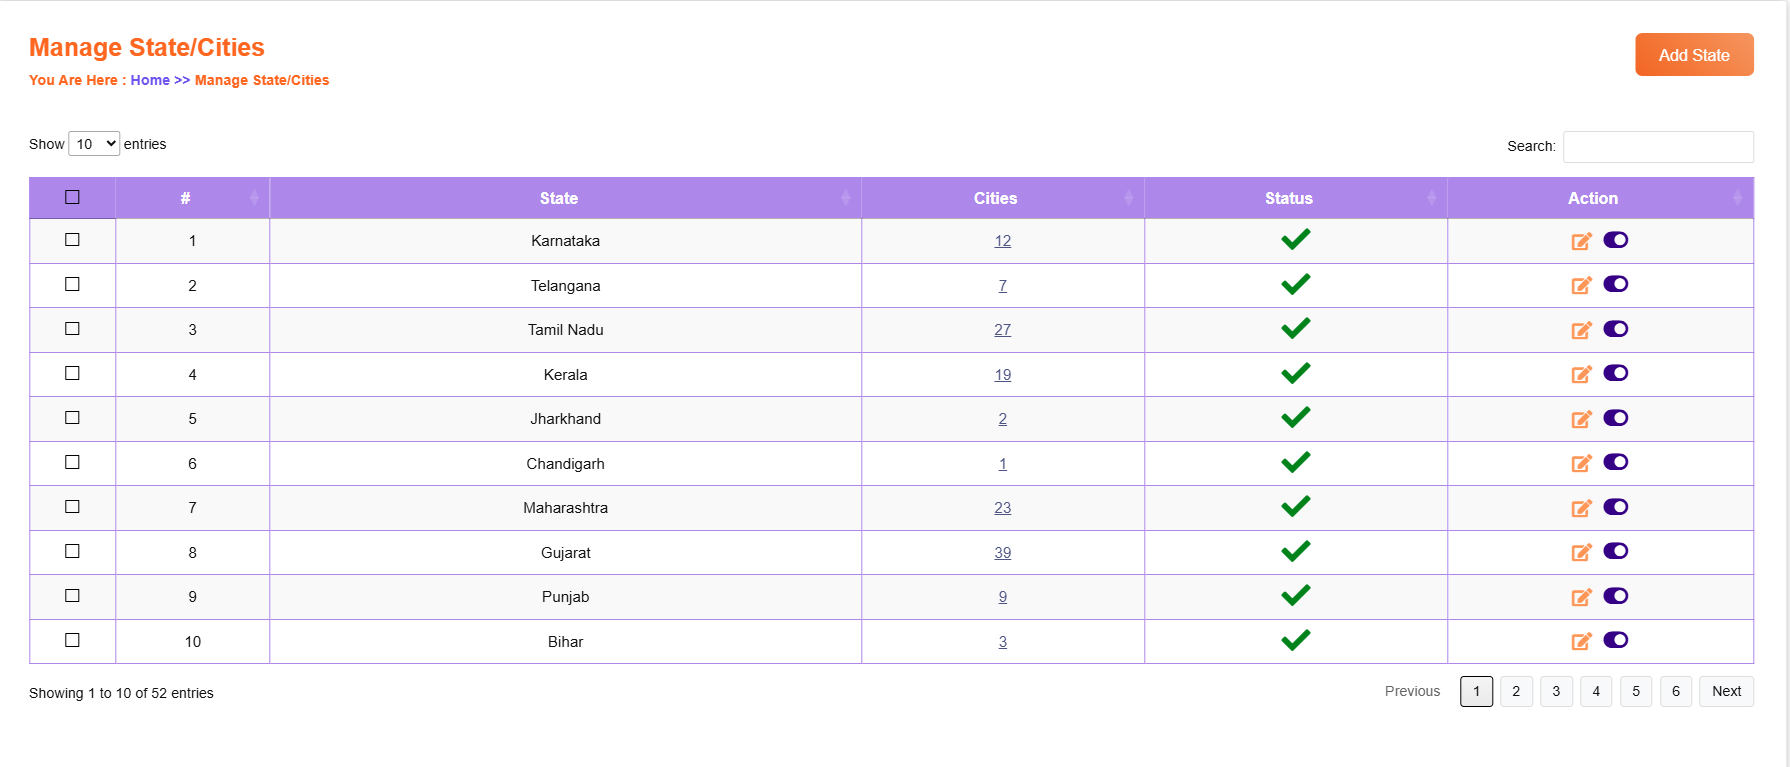Jump to page 6

(x=1676, y=691)
